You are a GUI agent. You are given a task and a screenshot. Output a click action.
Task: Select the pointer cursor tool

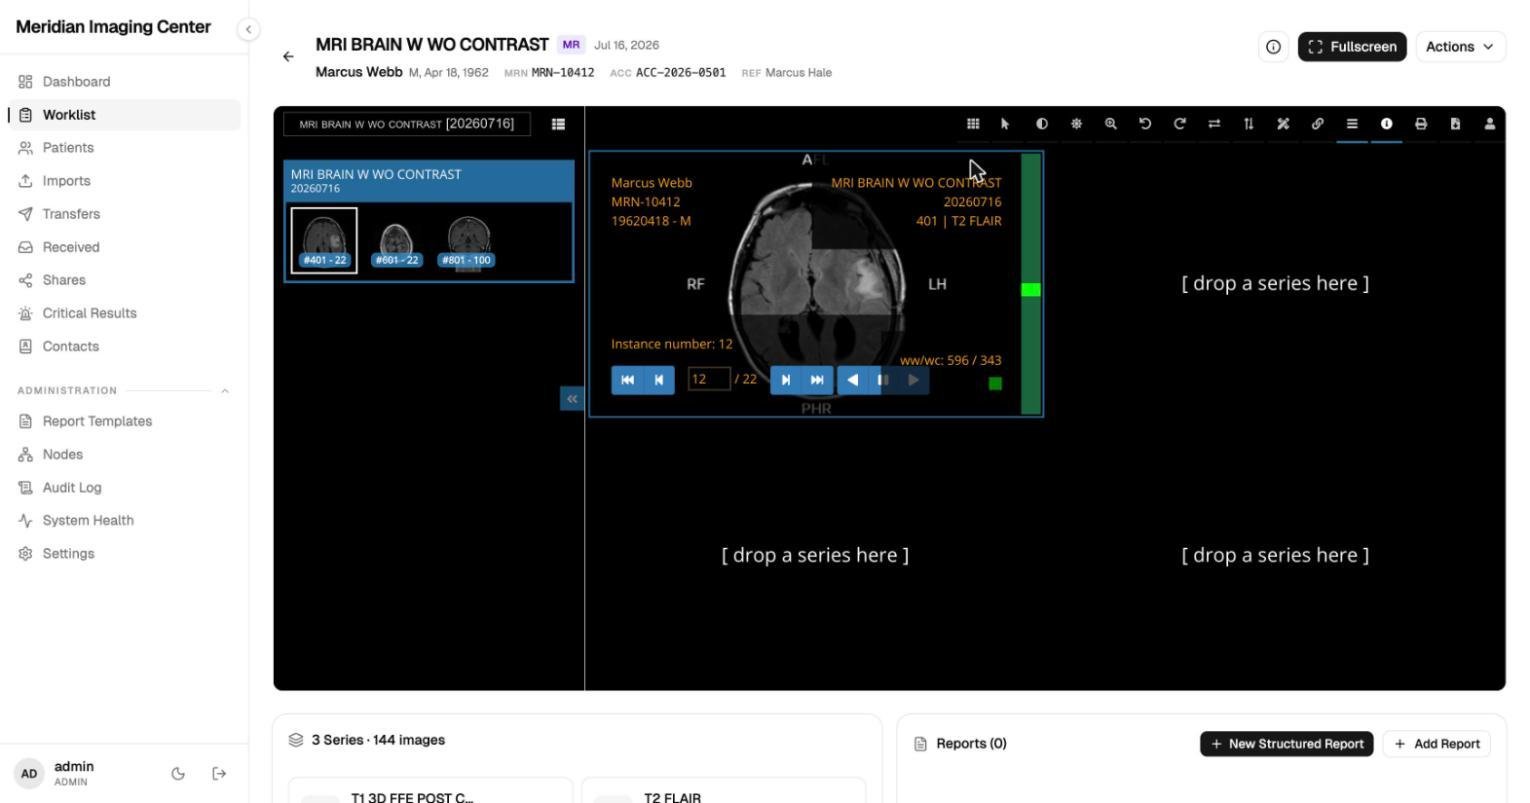(1005, 124)
